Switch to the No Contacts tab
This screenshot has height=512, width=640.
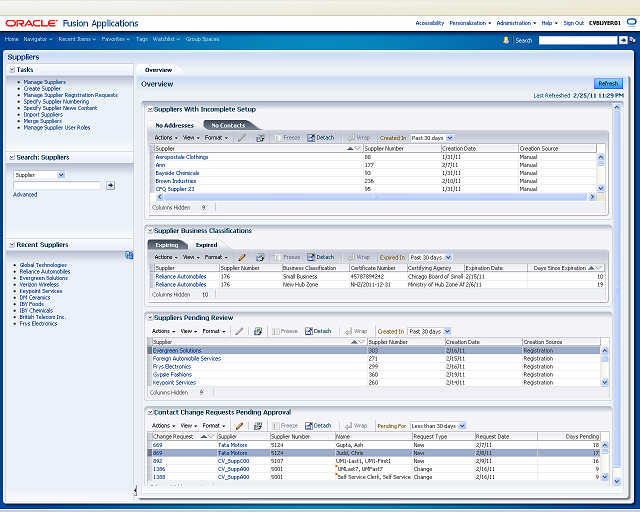(229, 125)
